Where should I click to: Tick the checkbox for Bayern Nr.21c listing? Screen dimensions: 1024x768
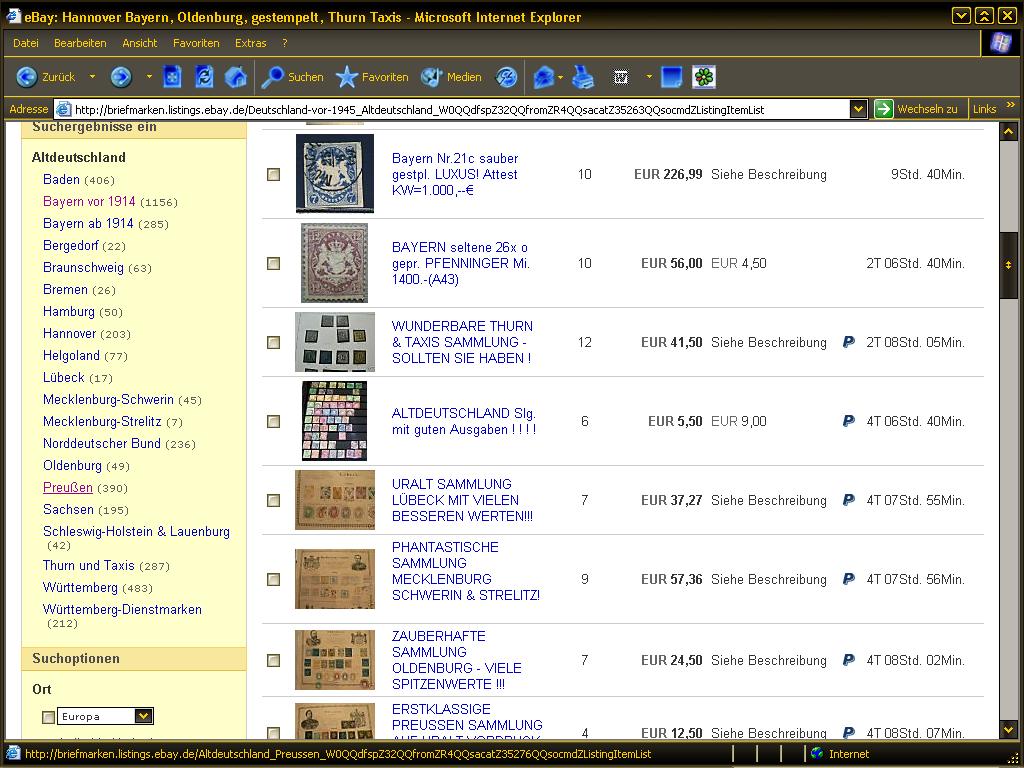pyautogui.click(x=274, y=174)
